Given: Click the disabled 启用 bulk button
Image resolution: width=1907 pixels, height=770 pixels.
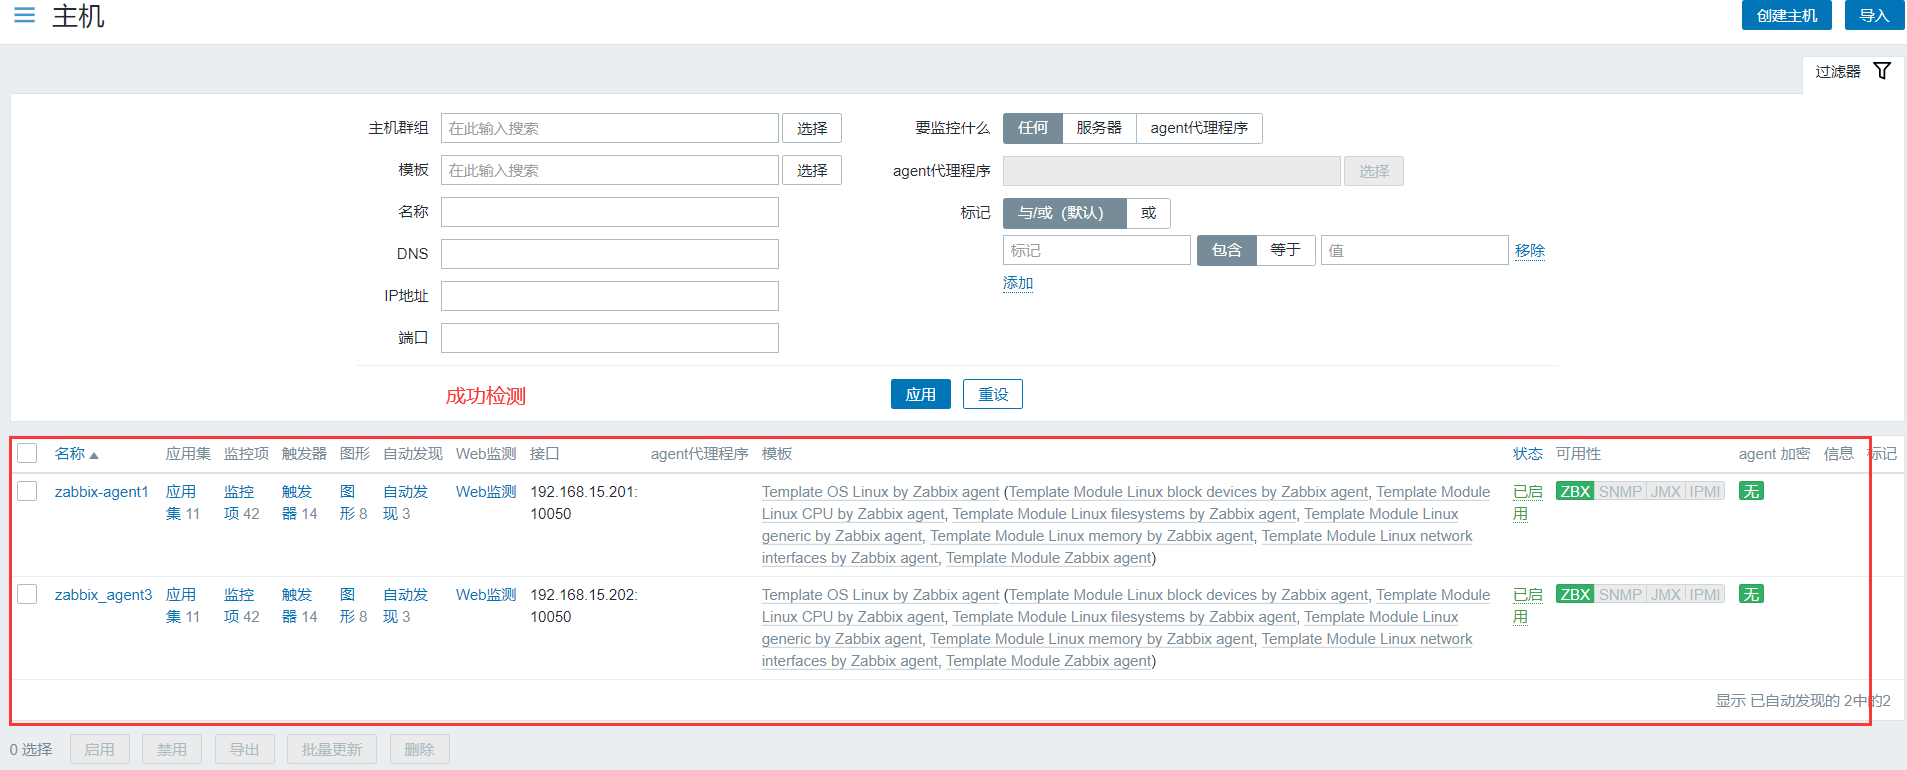Looking at the screenshot, I should pos(99,749).
